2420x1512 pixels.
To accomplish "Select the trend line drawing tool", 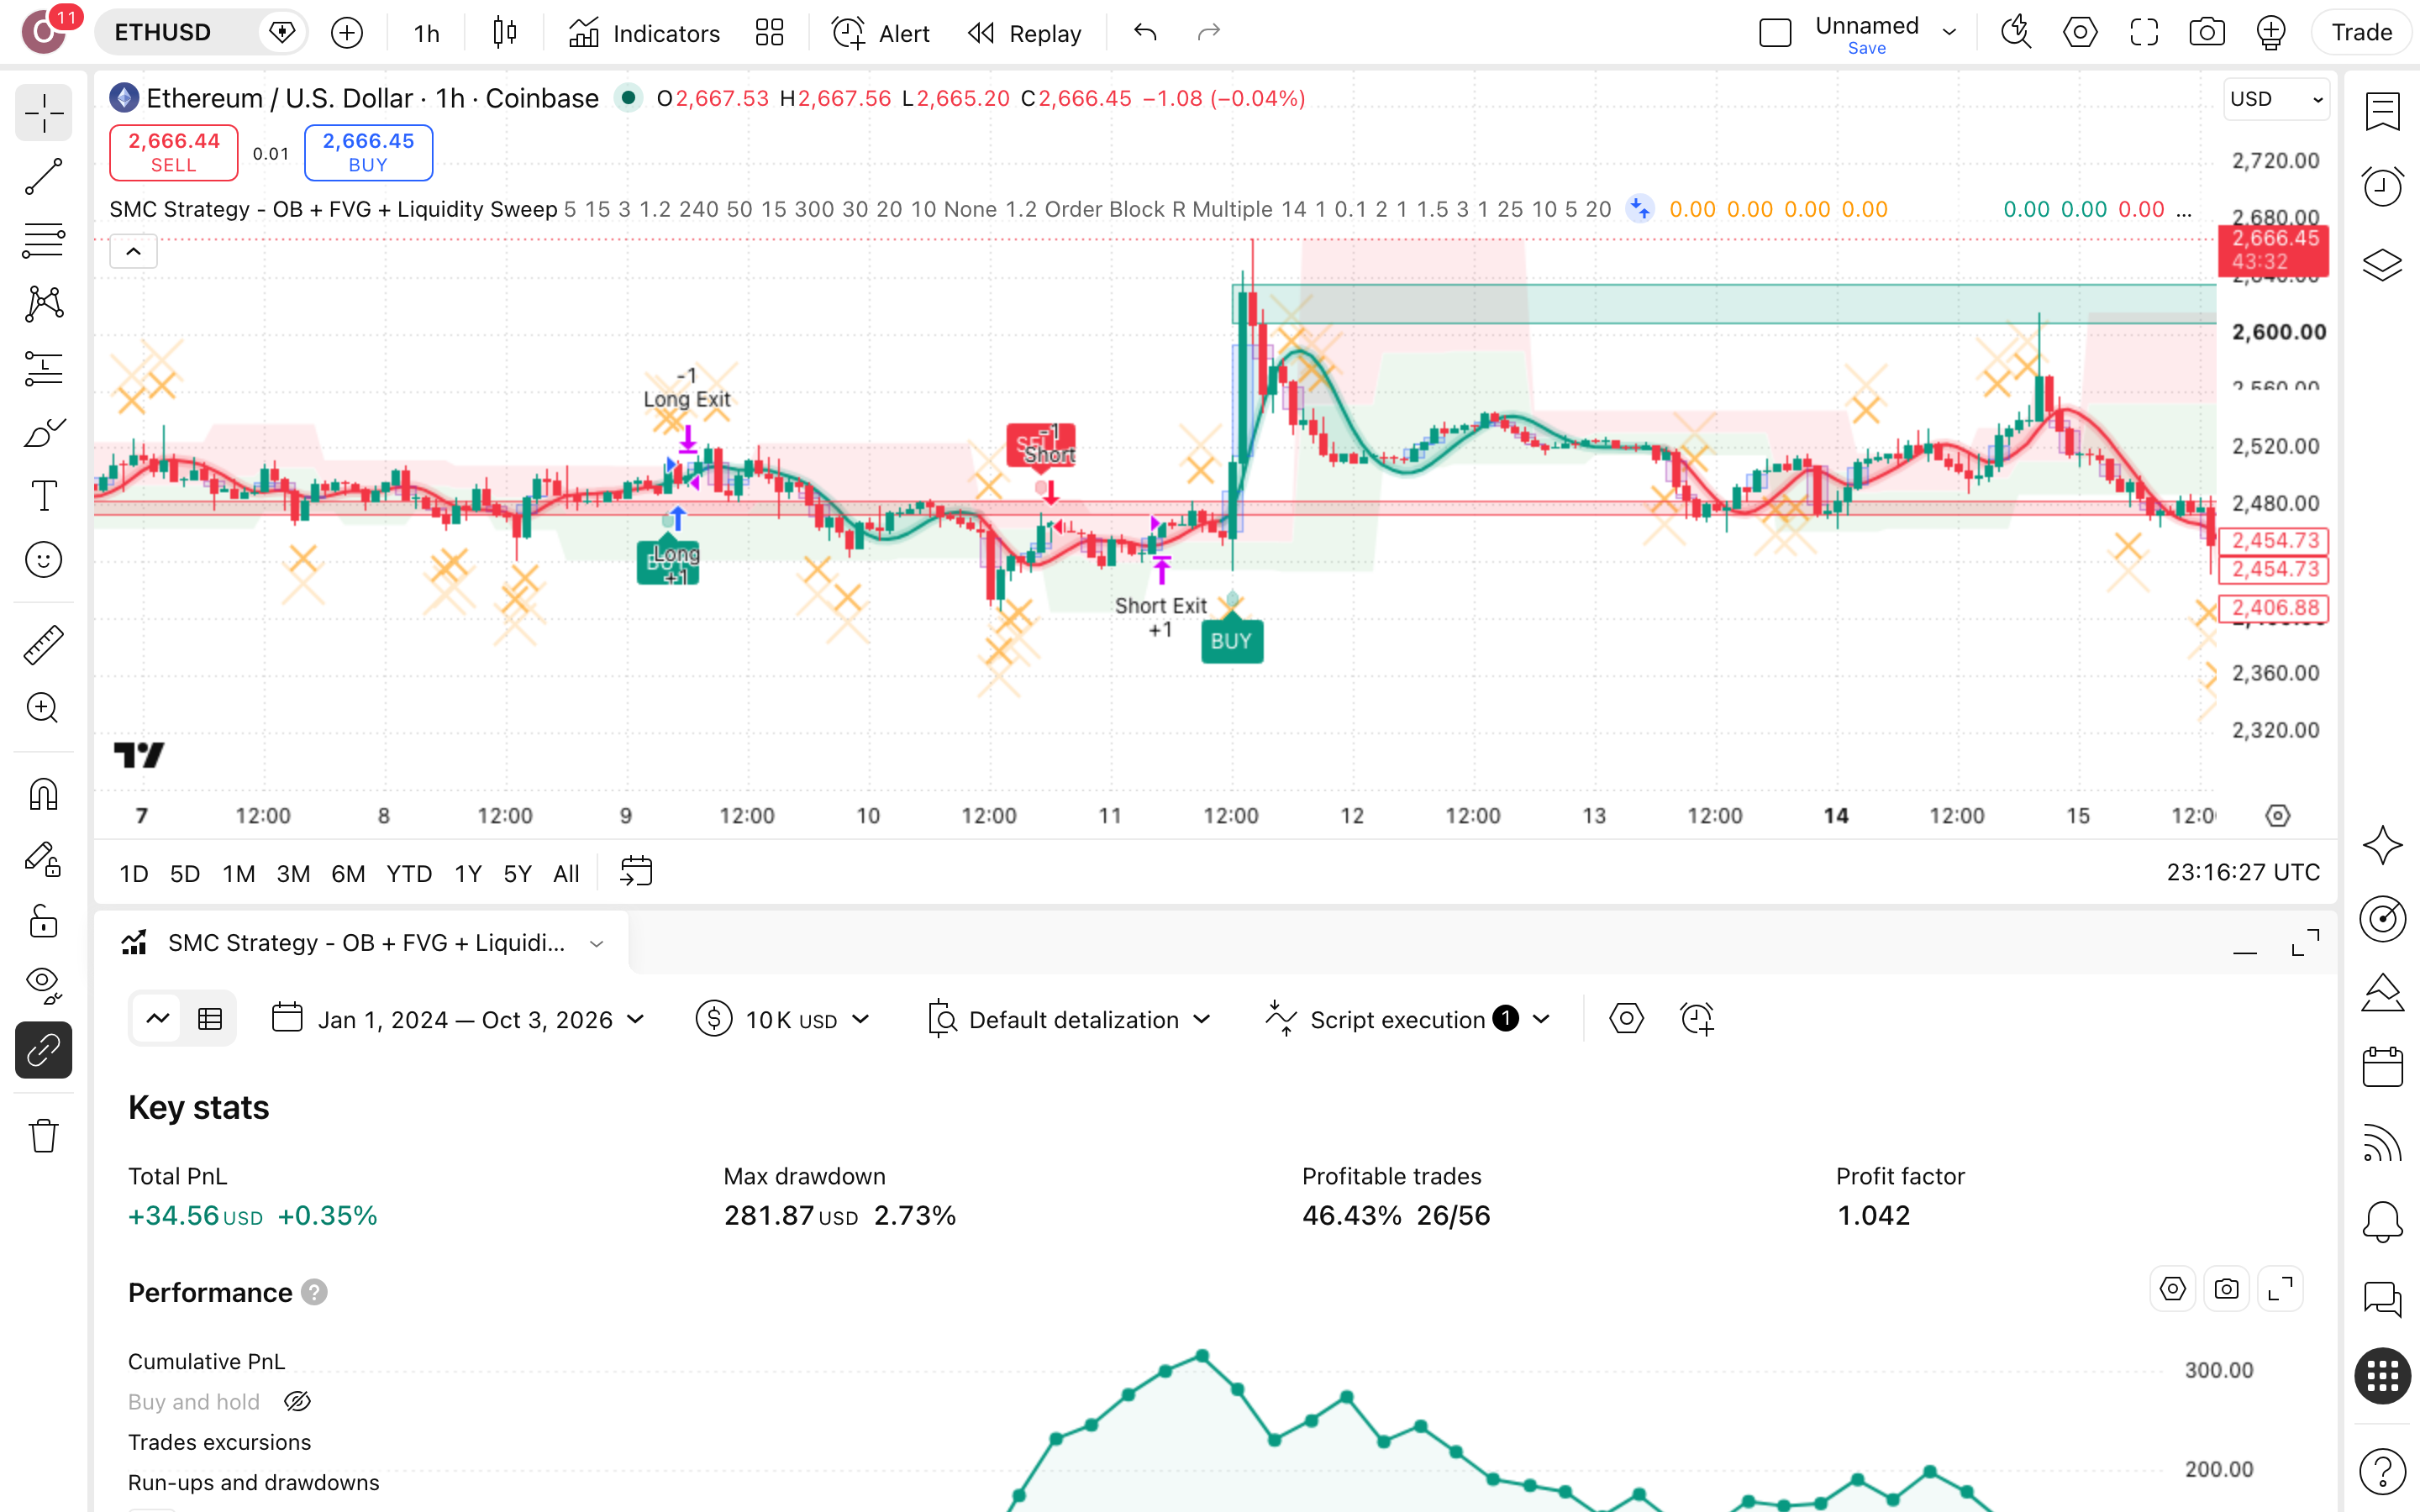I will click(43, 177).
